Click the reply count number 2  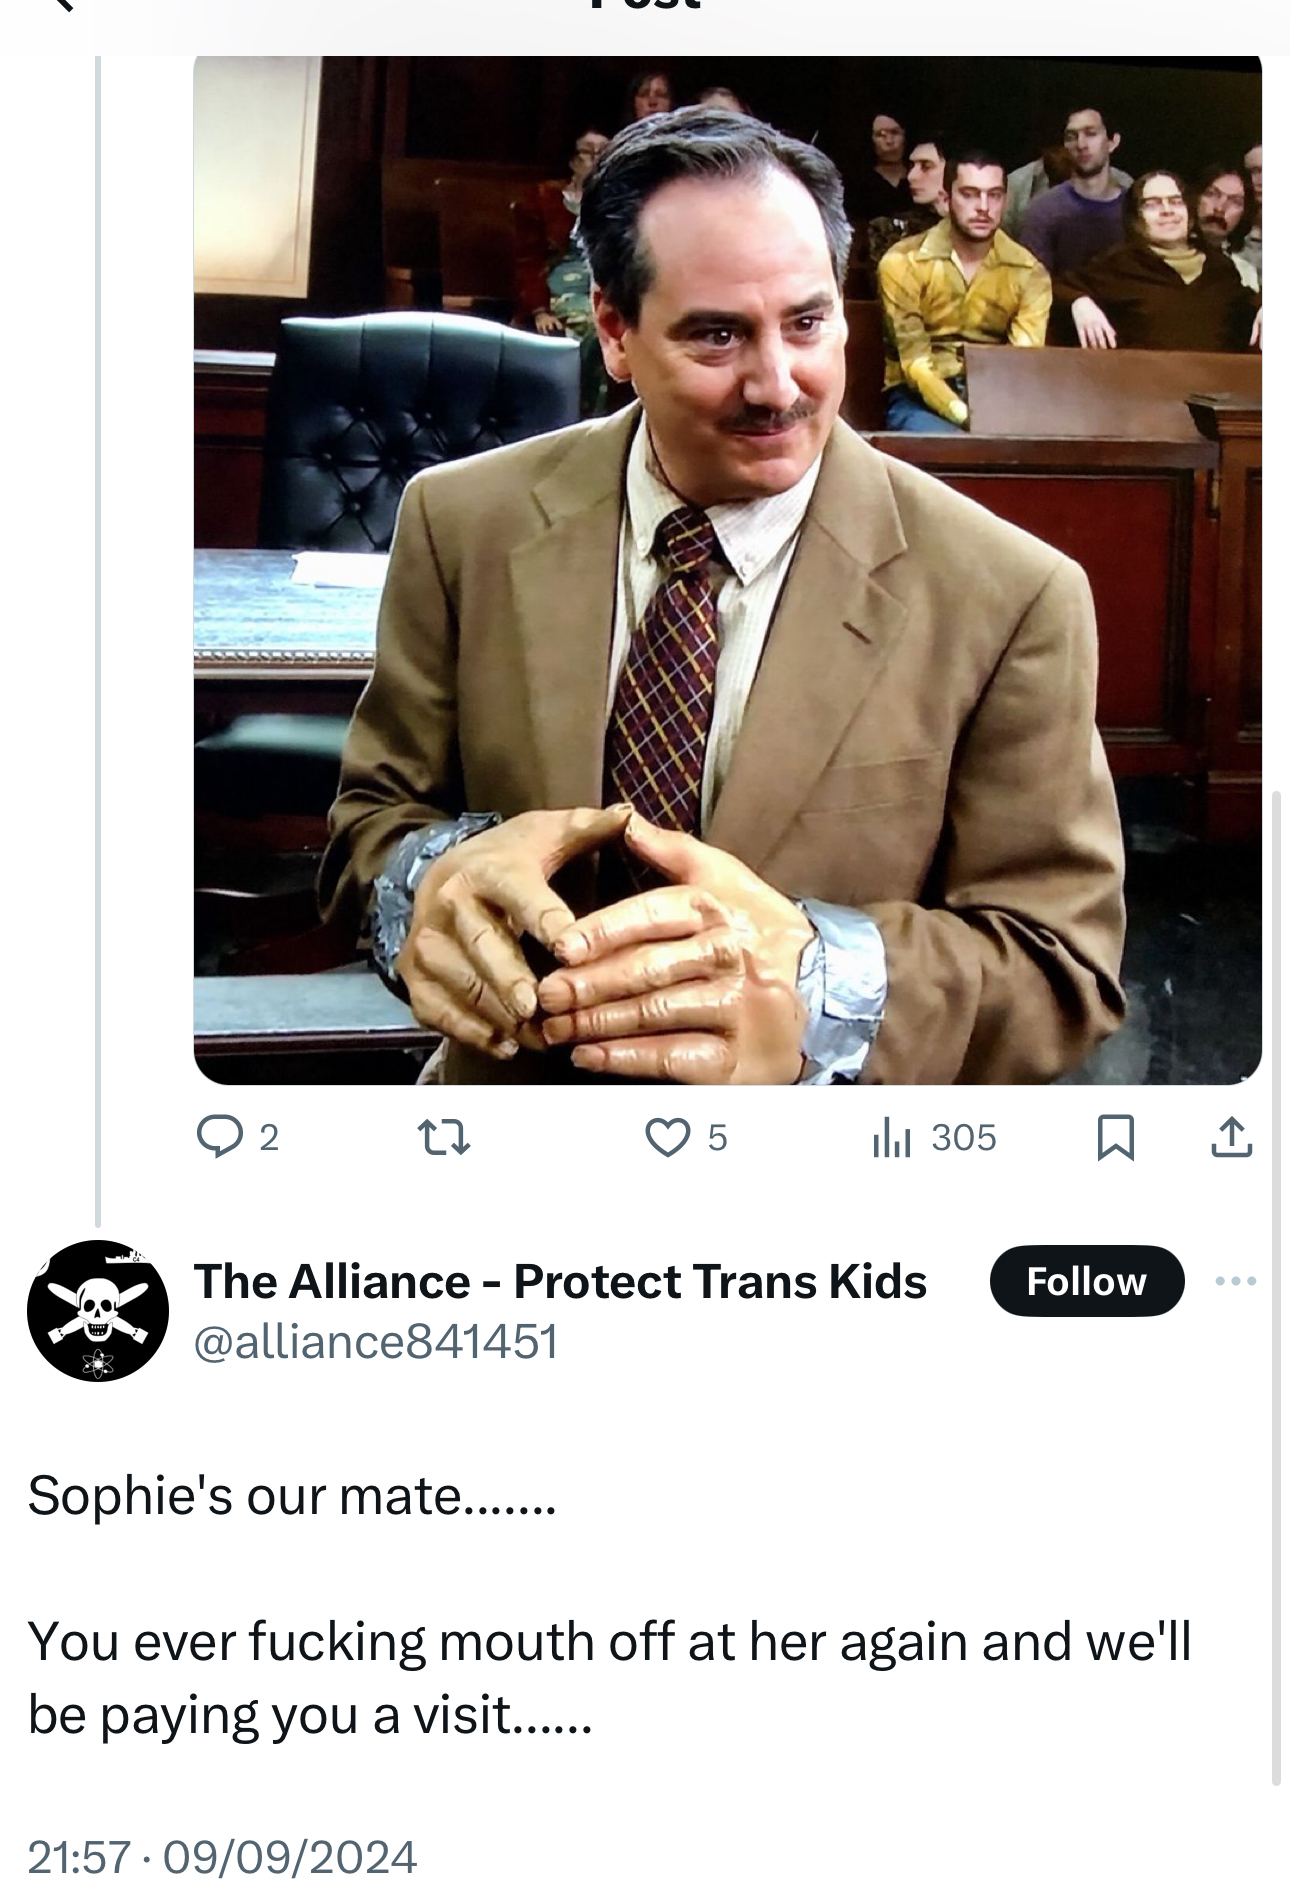pos(268,1138)
